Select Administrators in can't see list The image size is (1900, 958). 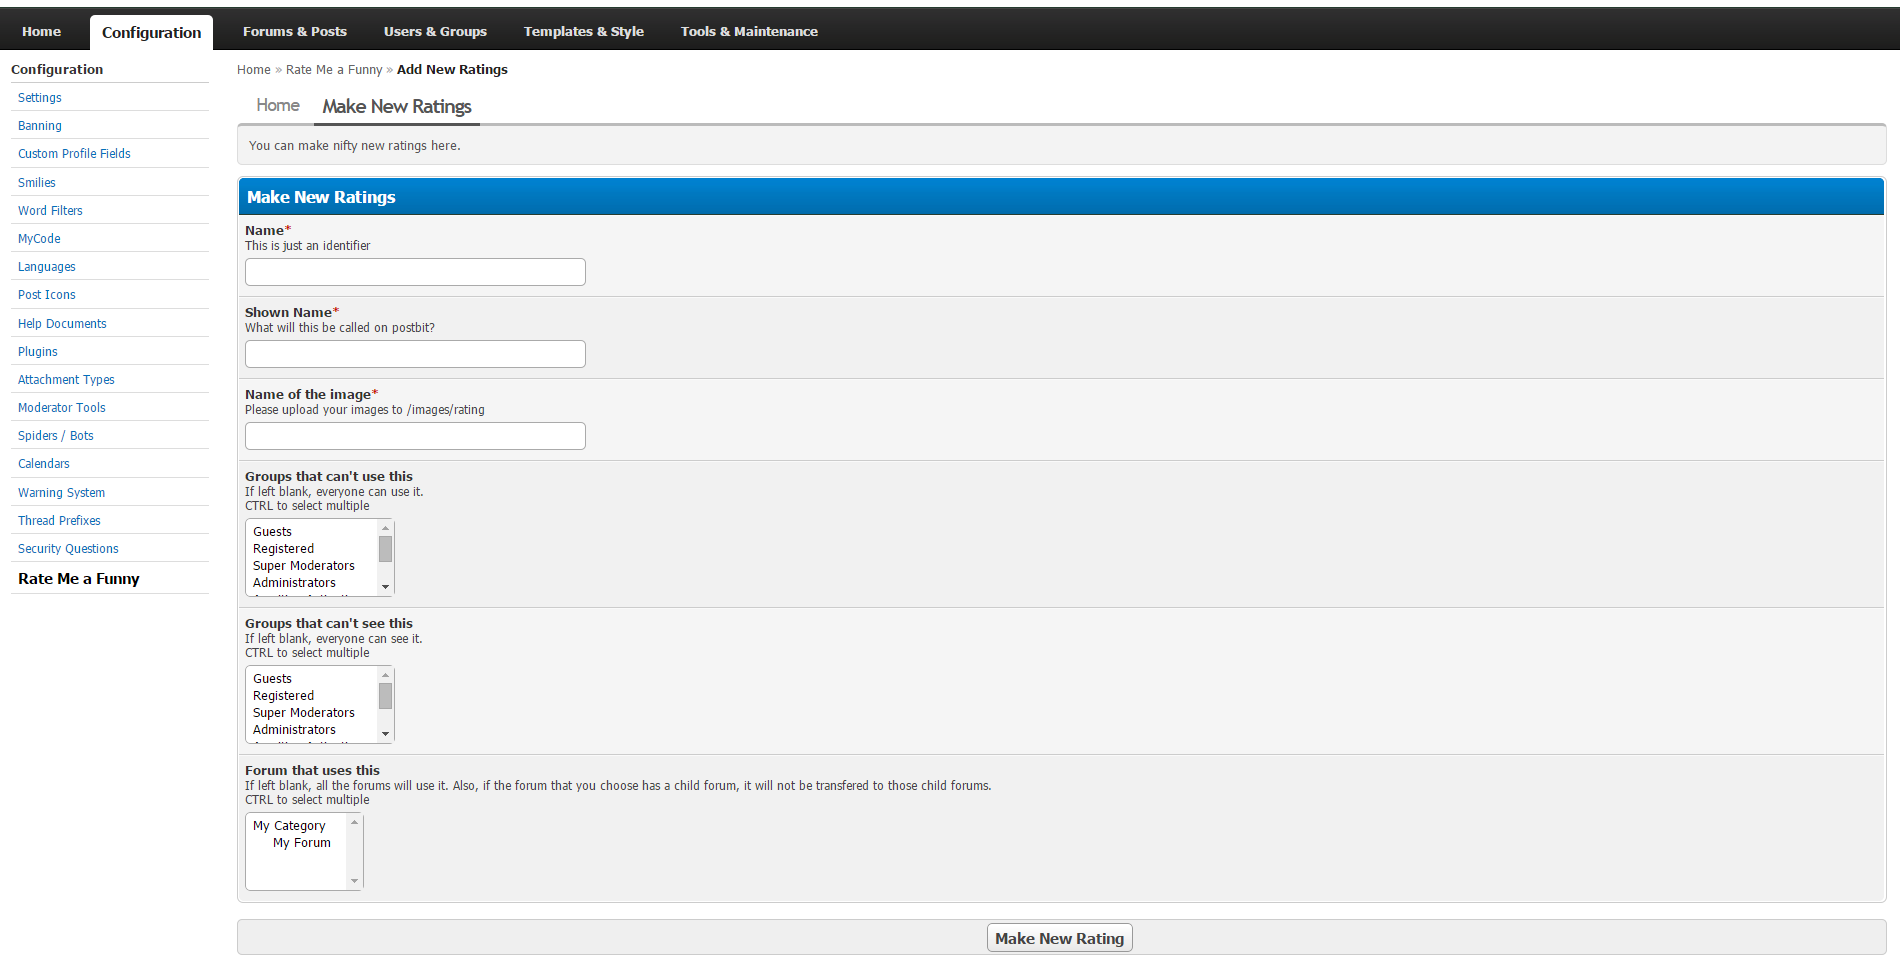tap(294, 730)
